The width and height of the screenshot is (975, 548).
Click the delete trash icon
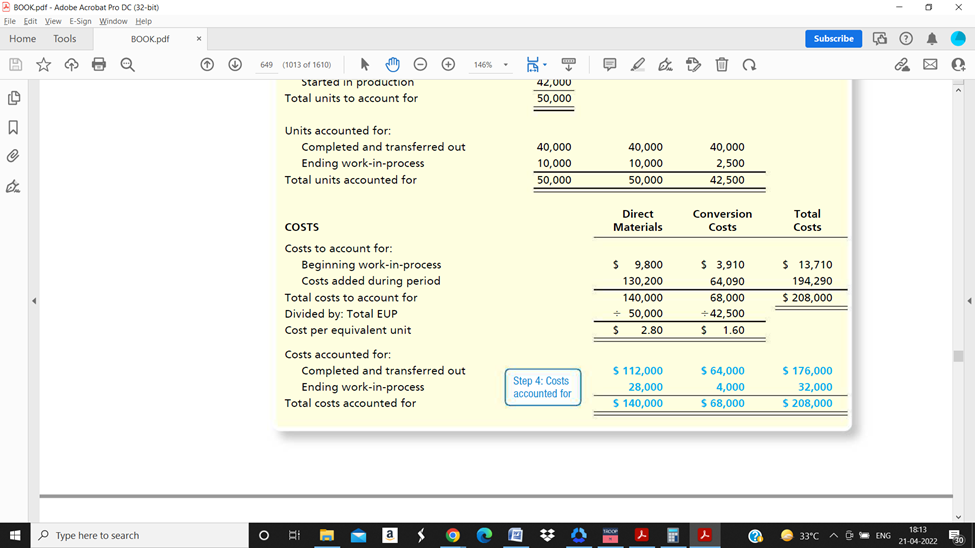[721, 65]
